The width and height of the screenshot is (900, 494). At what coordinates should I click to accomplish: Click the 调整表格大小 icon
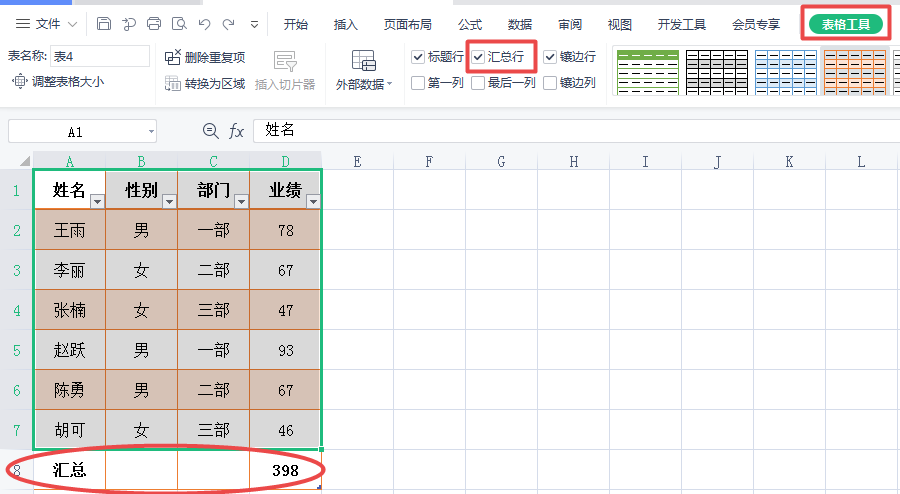(20, 81)
